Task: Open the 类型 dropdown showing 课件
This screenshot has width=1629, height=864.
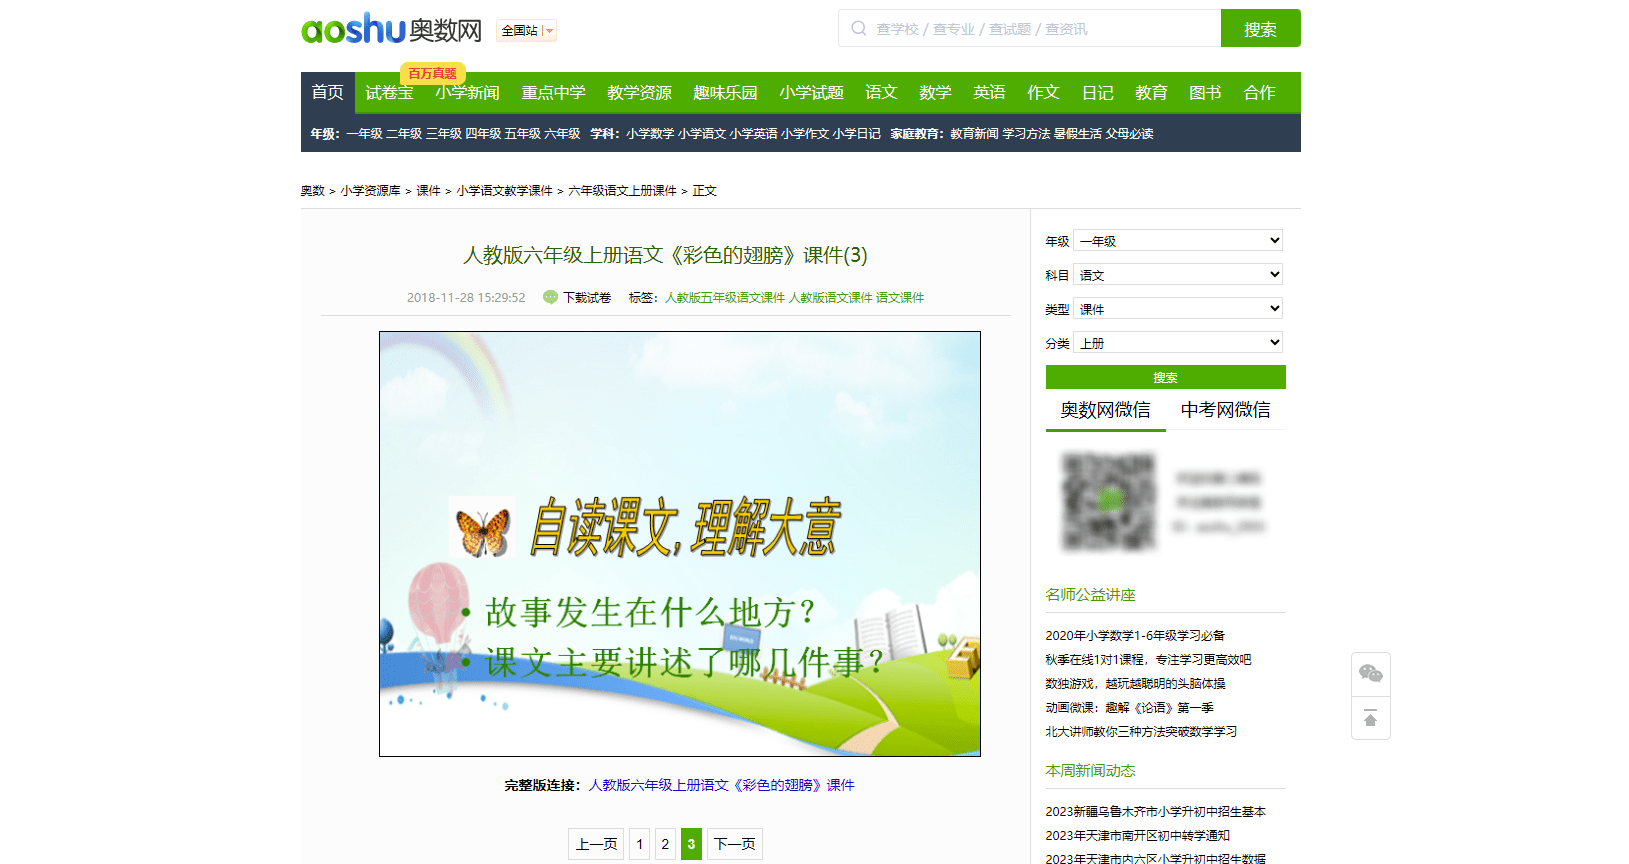Action: pyautogui.click(x=1178, y=309)
